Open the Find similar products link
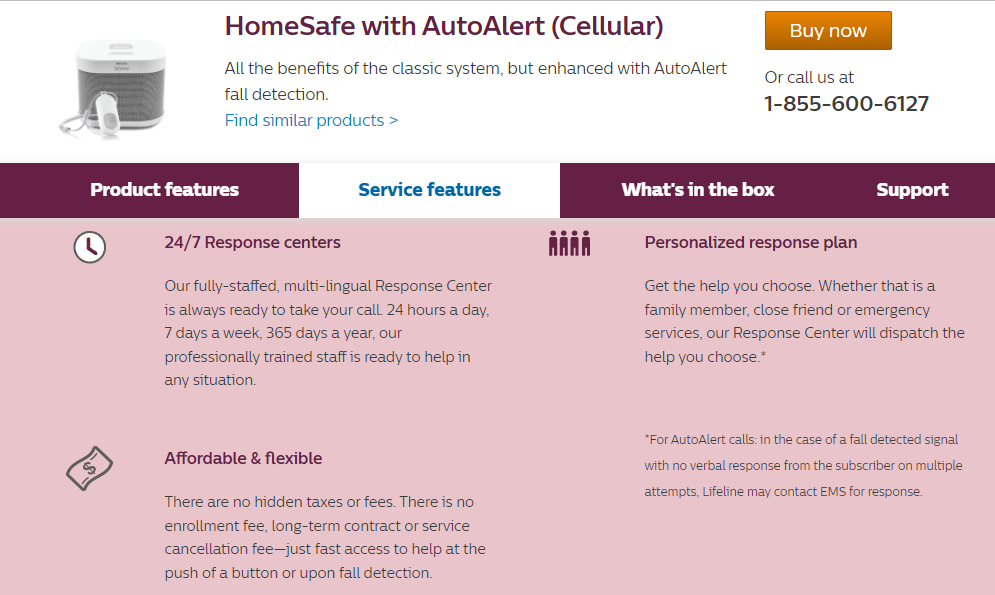This screenshot has height=595, width=995. 311,120
